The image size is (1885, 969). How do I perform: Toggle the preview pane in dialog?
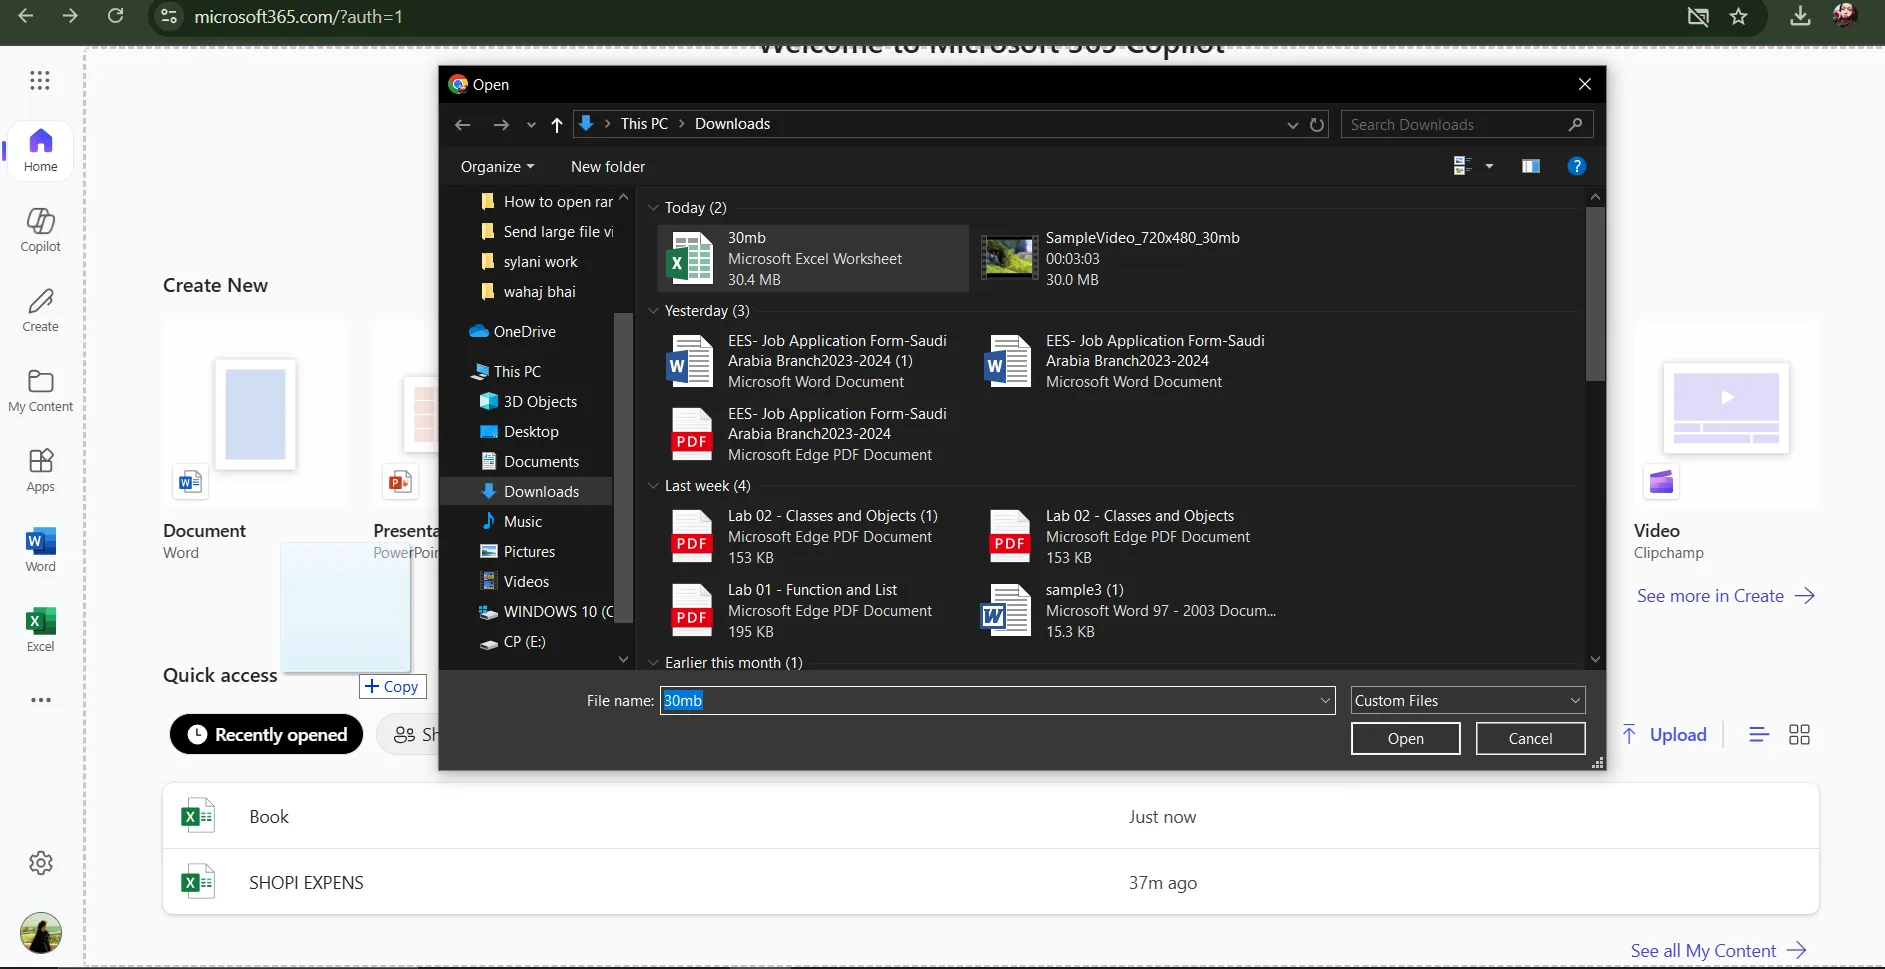(1531, 166)
